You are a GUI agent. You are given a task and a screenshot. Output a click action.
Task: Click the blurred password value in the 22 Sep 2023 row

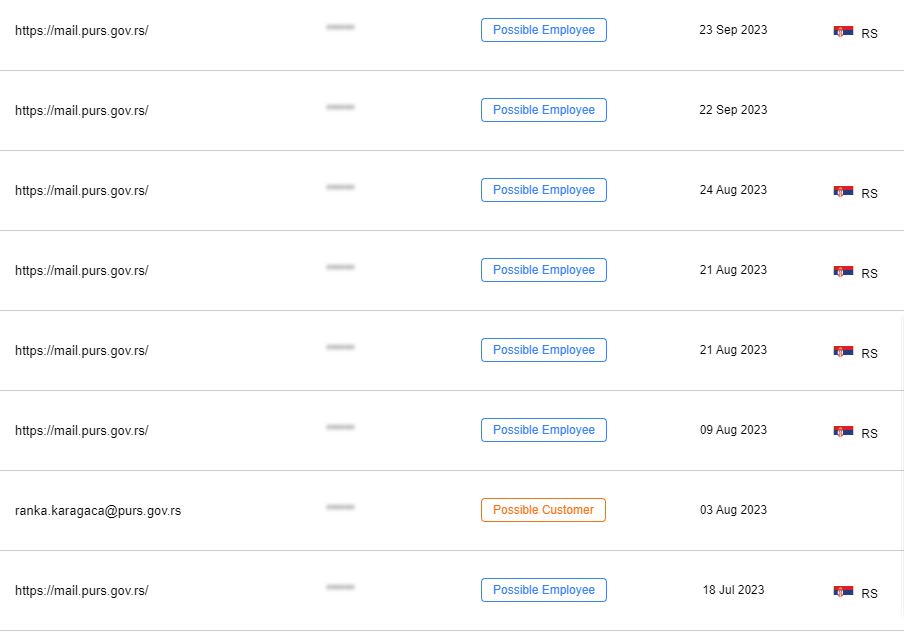340,107
